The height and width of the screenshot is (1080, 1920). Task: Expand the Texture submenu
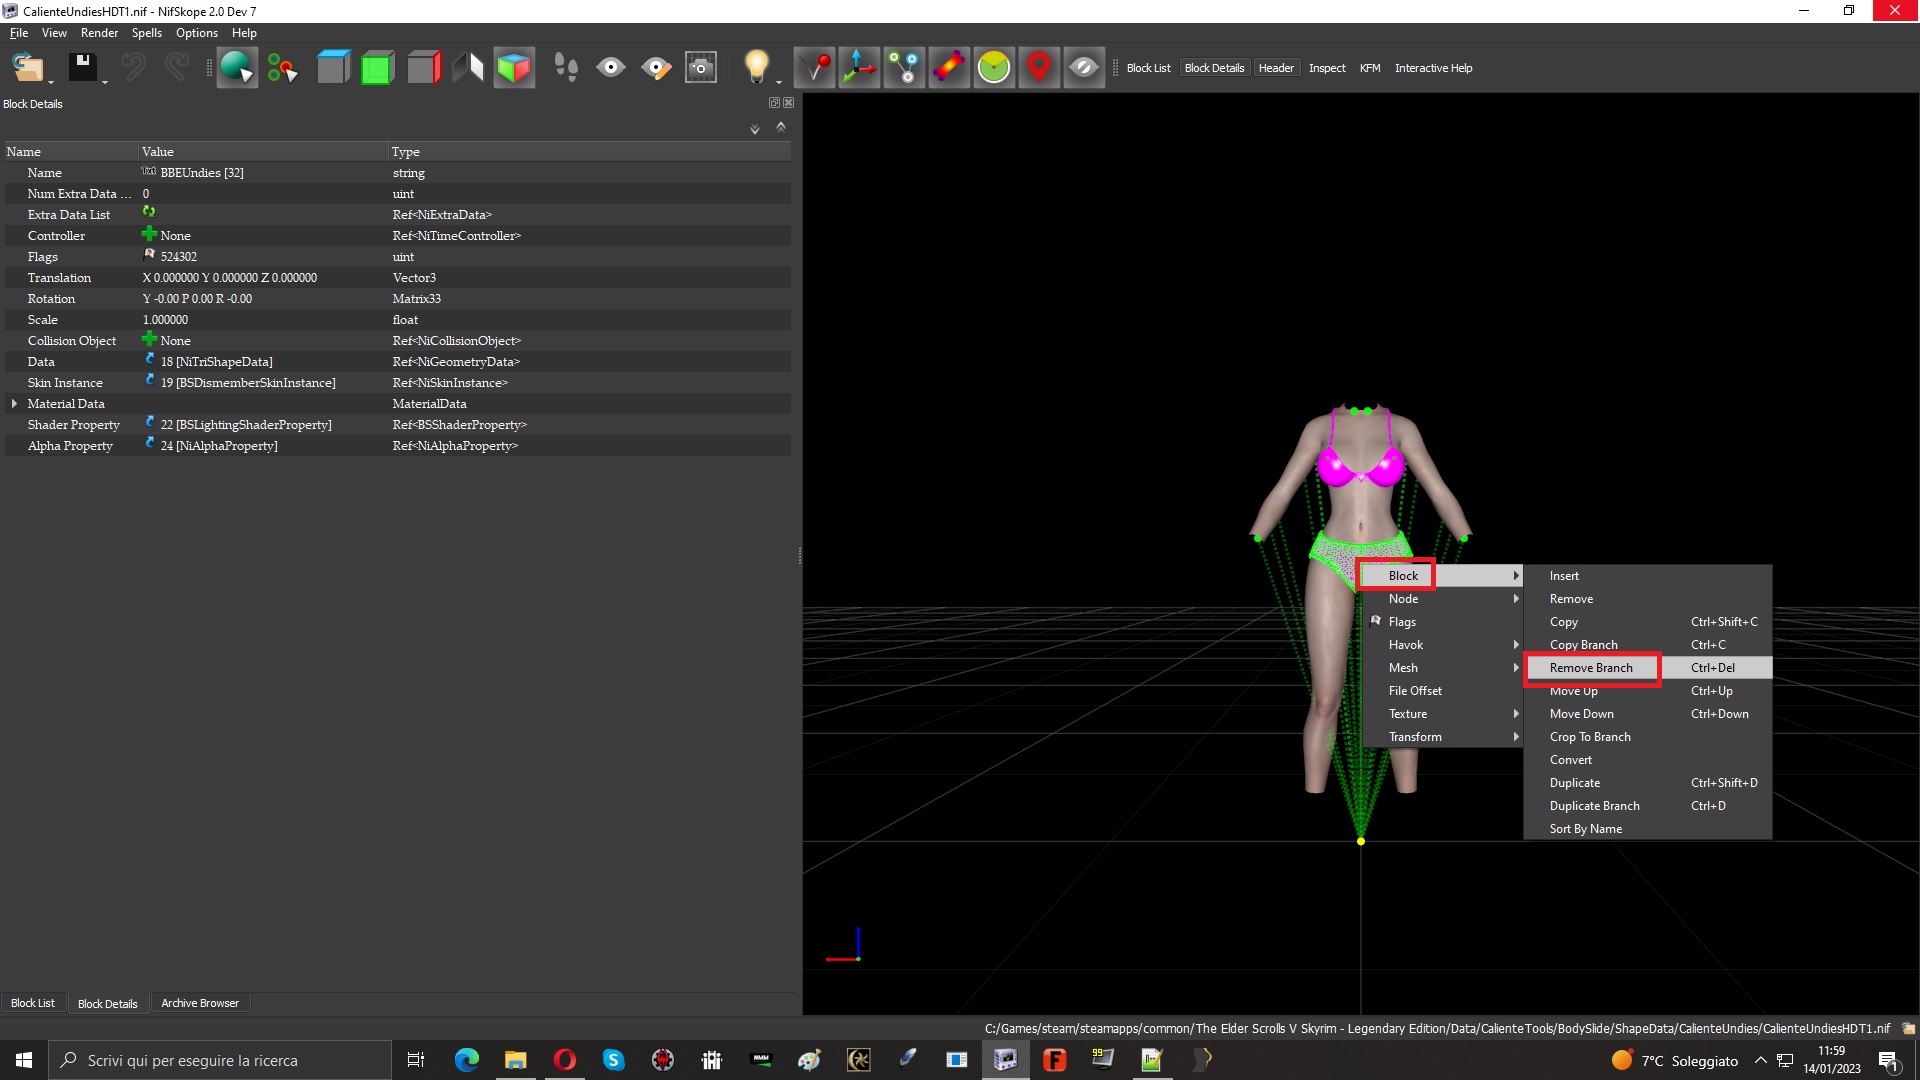(x=1443, y=714)
